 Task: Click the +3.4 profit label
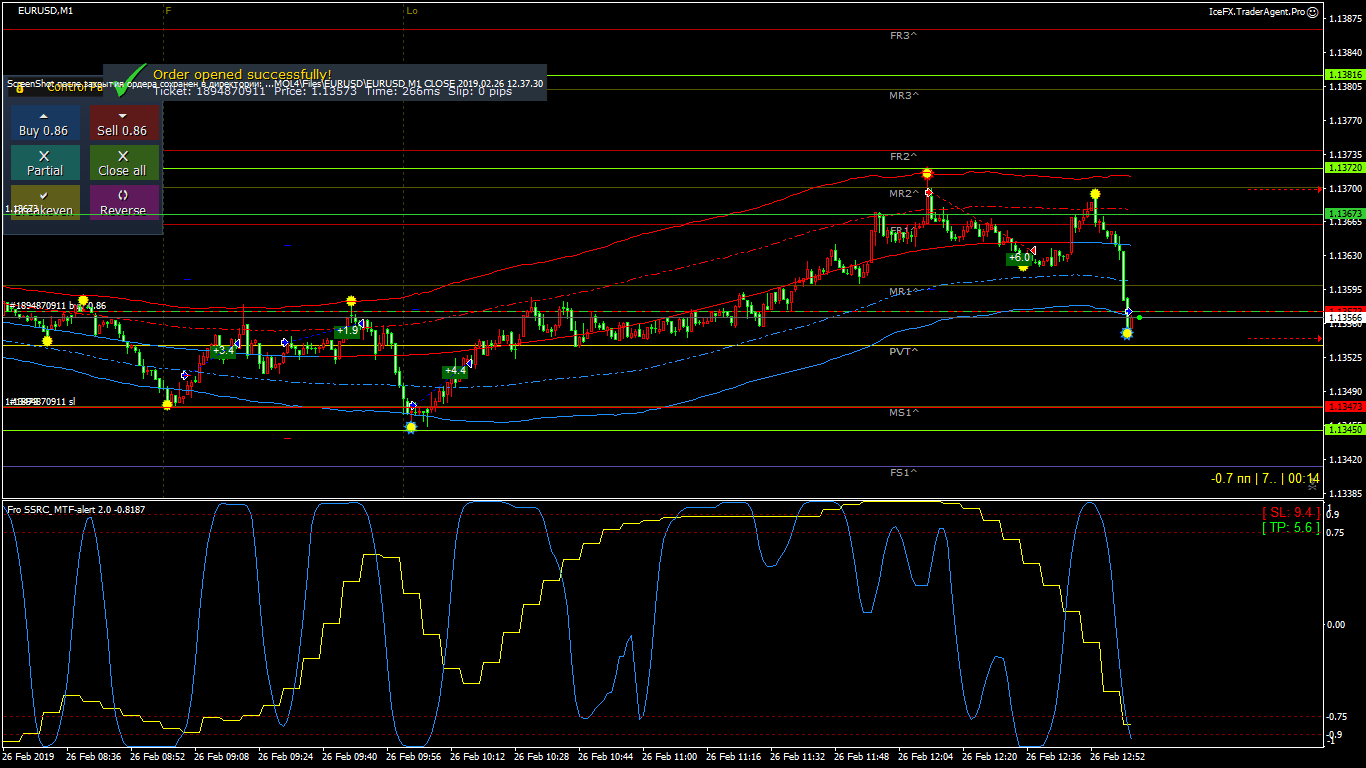(x=224, y=350)
